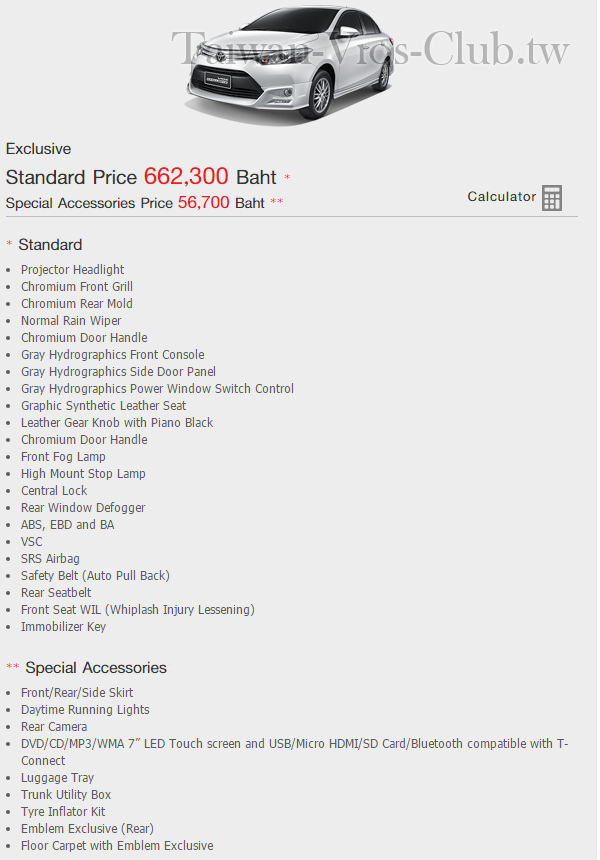Click the Front Fog Lamp item
This screenshot has width=600, height=860.
pyautogui.click(x=63, y=456)
